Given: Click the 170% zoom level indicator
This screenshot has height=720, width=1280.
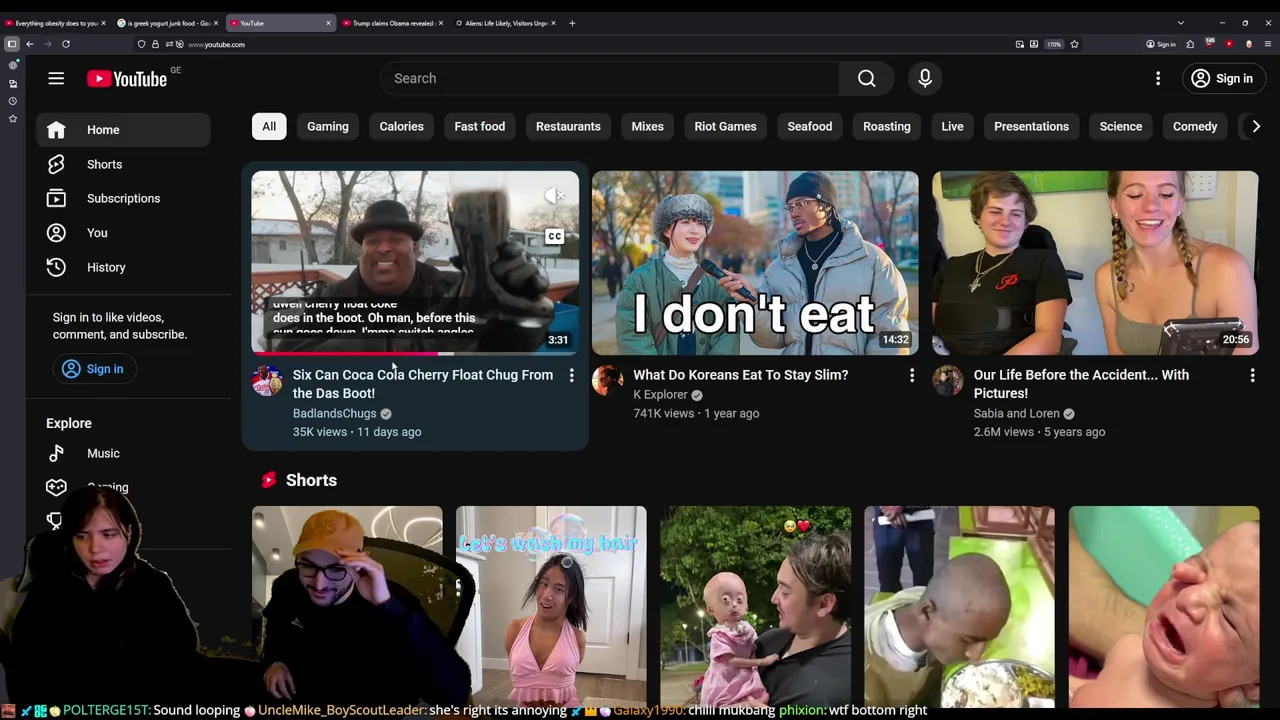Looking at the screenshot, I should tap(1054, 44).
